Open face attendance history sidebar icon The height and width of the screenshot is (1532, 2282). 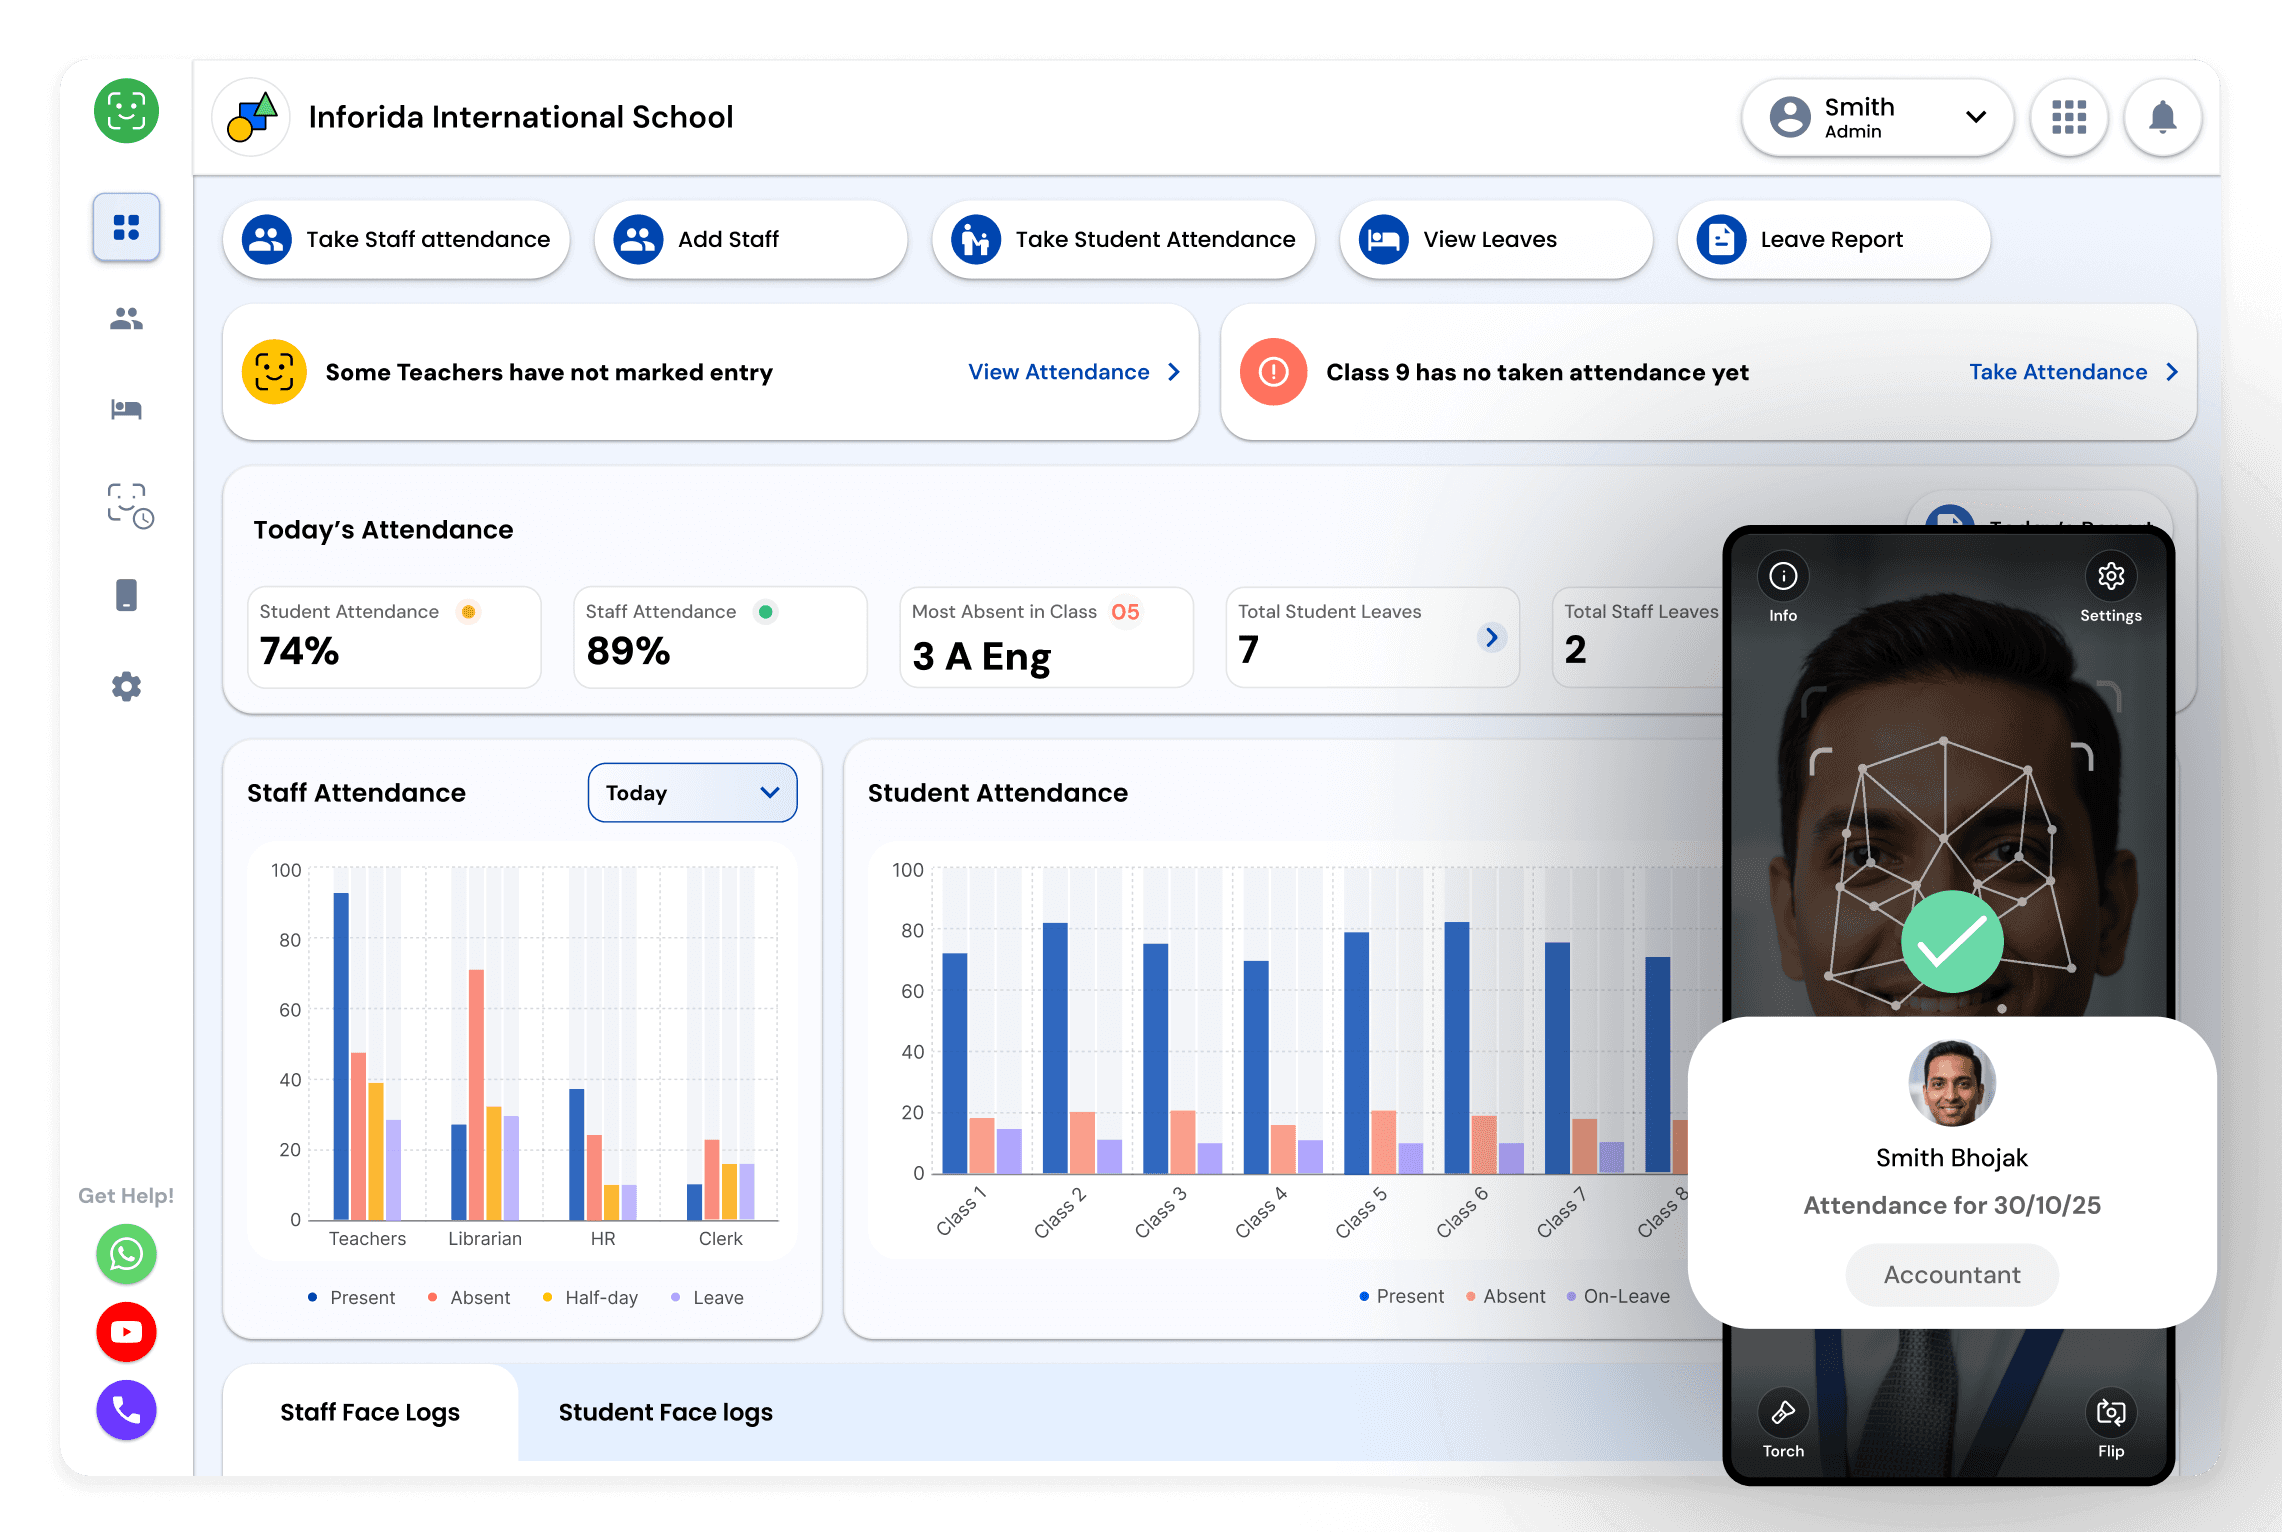coord(129,505)
